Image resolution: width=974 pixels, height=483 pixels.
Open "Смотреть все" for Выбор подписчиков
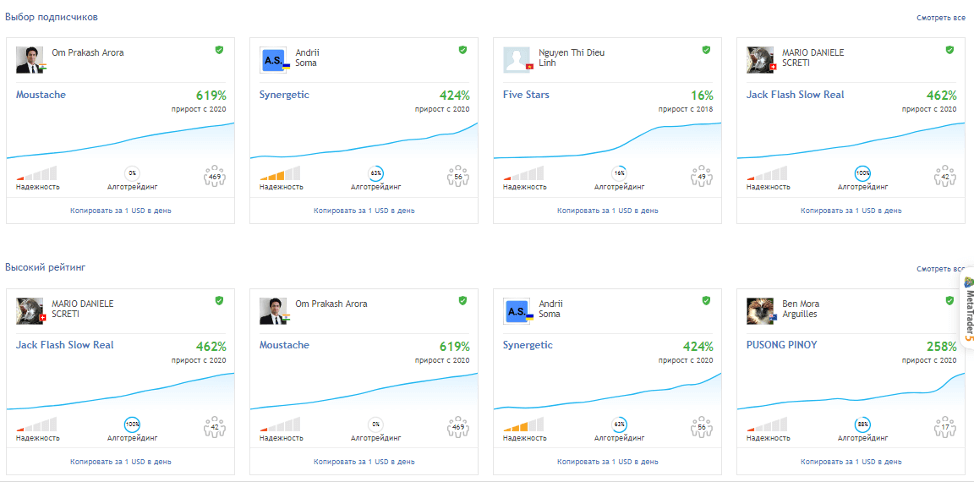click(x=940, y=18)
